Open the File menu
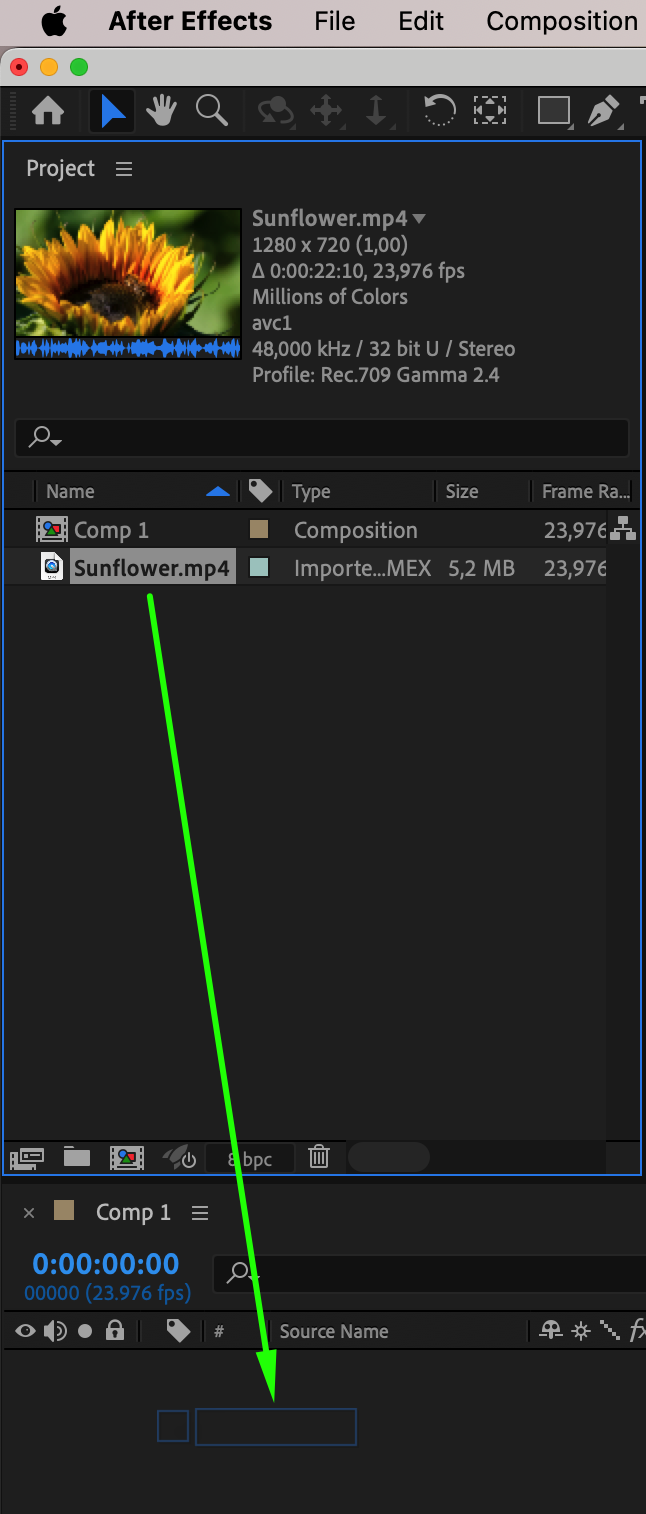The image size is (646, 1514). click(x=334, y=21)
